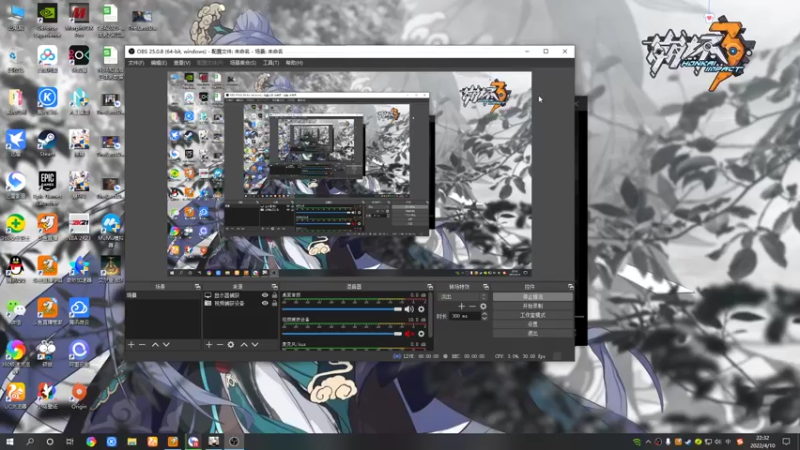The image size is (800, 450).
Task: Remove selected scene with minus icon
Action: coord(142,345)
